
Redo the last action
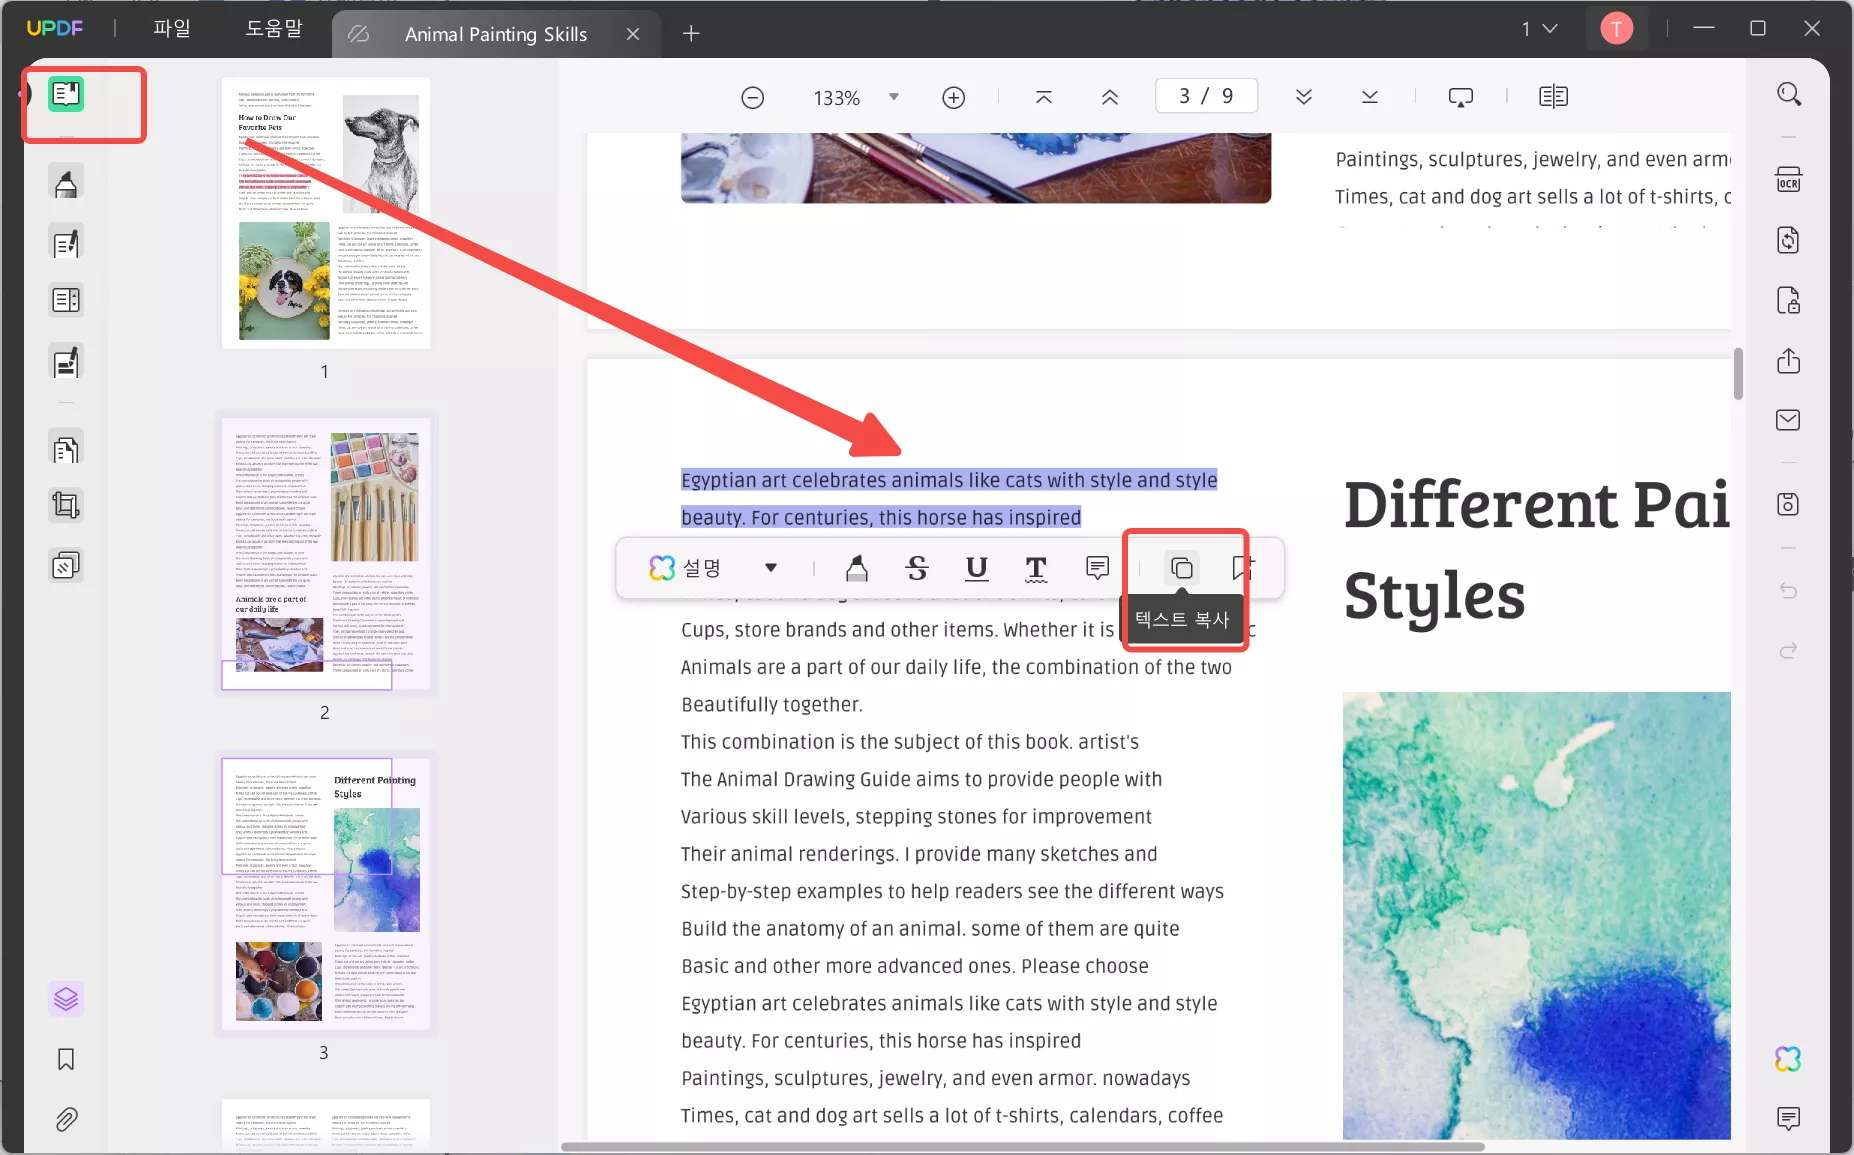pyautogui.click(x=1789, y=651)
